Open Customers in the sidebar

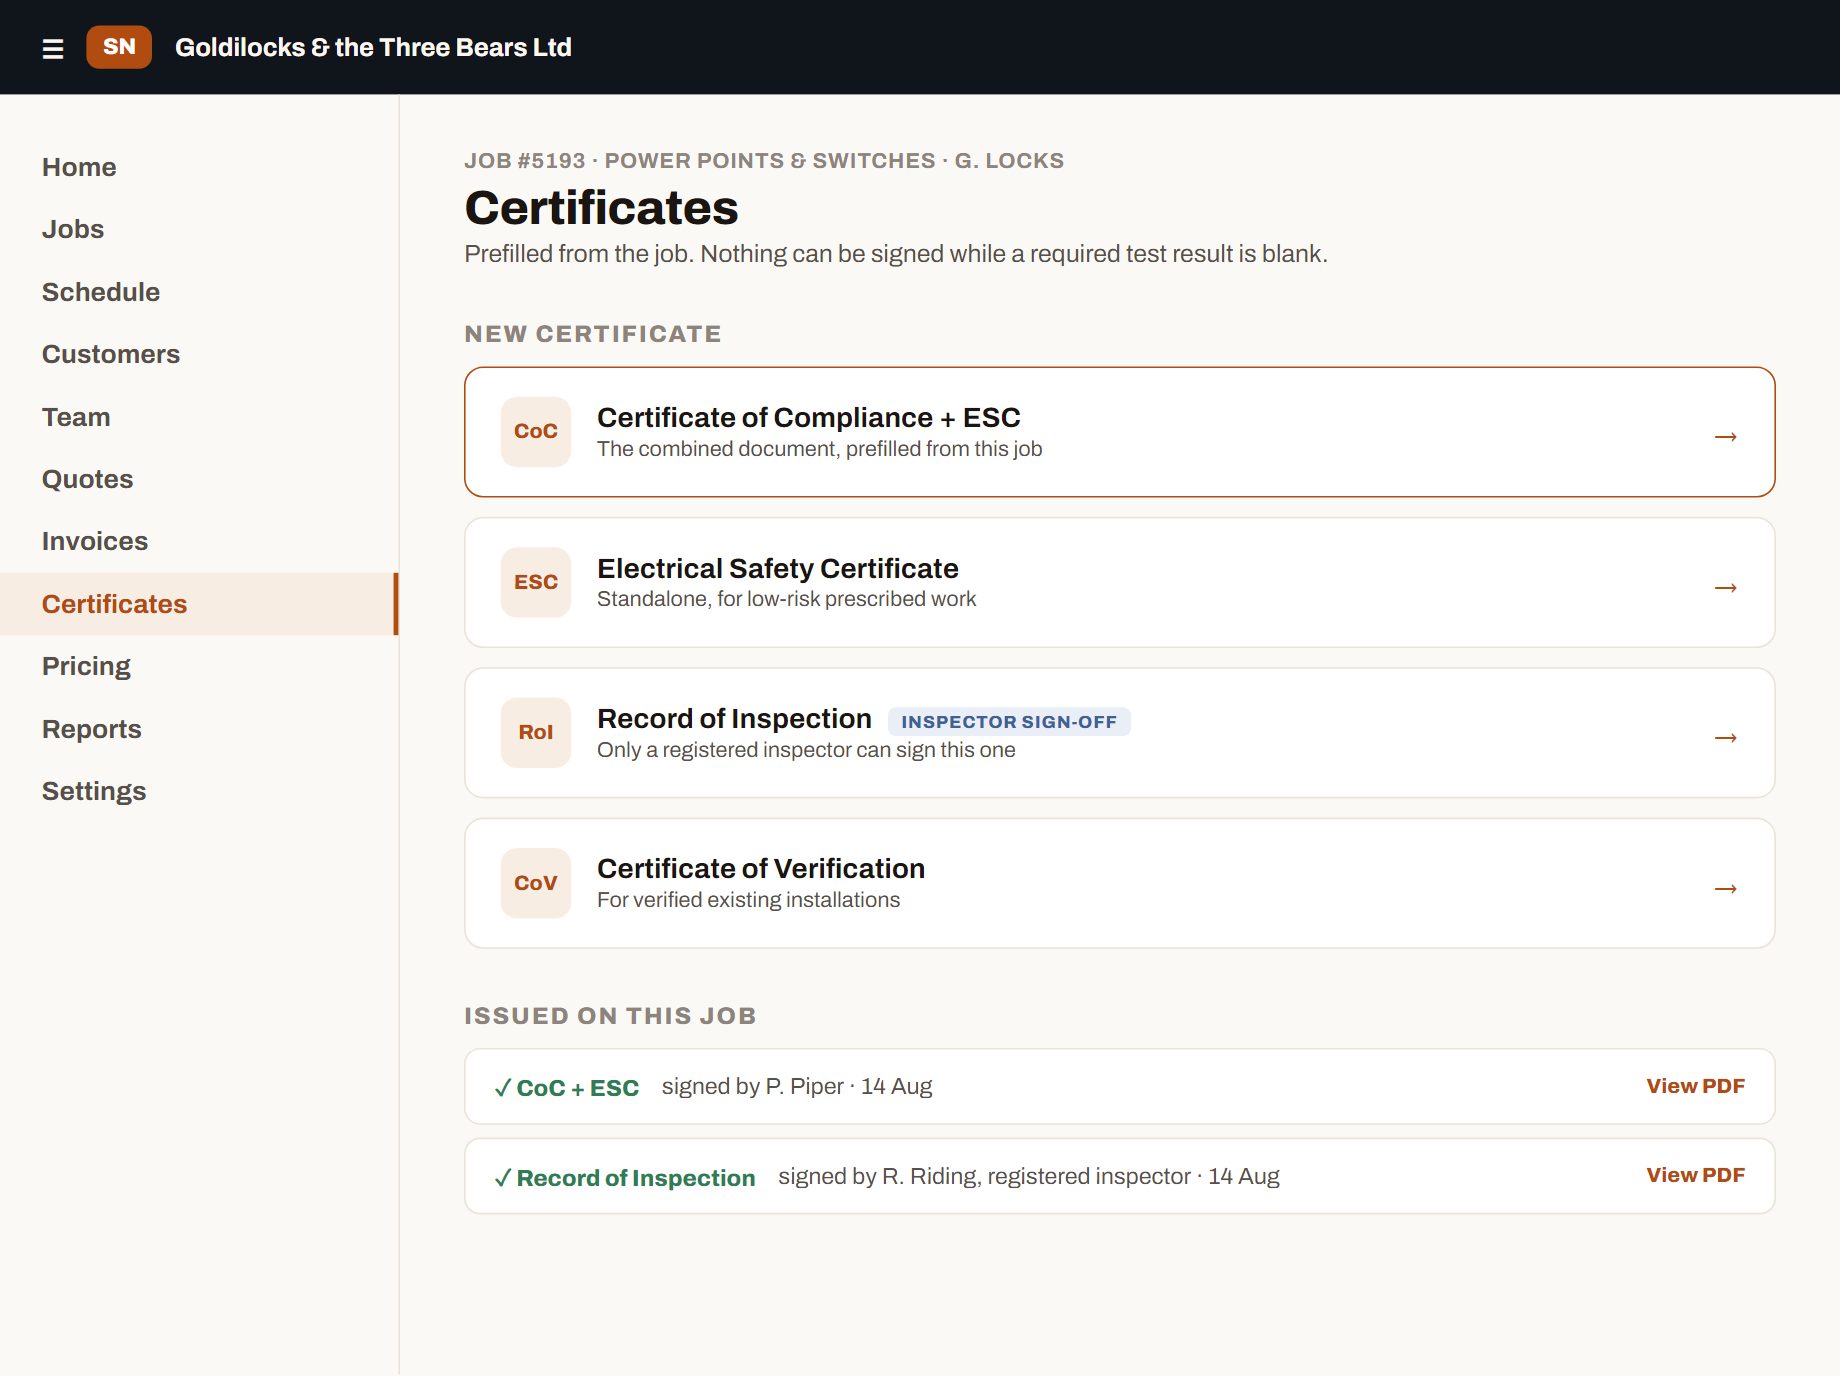click(x=199, y=354)
